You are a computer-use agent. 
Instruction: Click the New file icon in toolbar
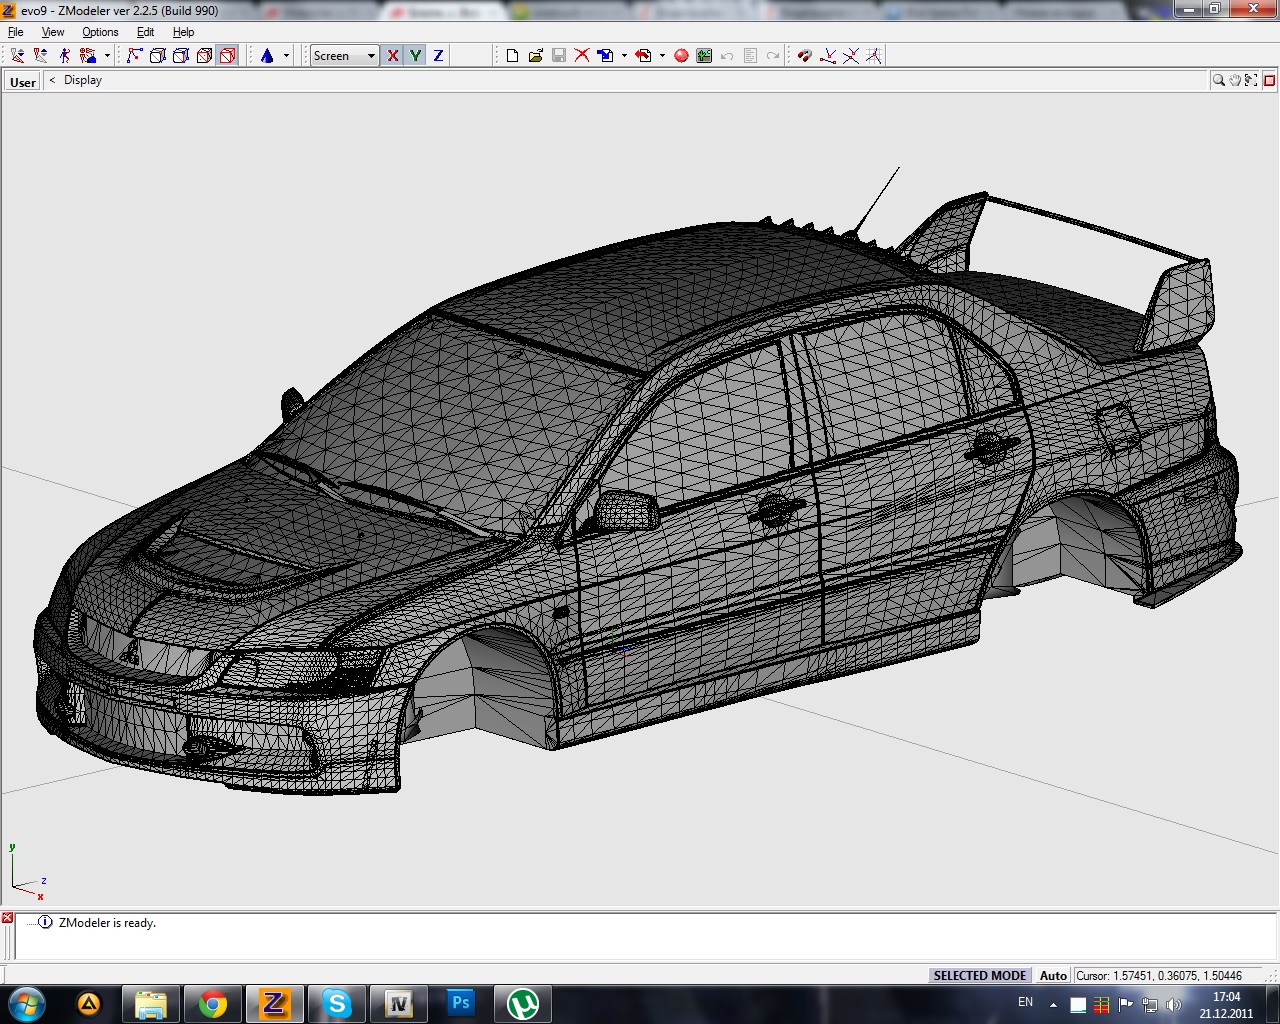[x=512, y=56]
